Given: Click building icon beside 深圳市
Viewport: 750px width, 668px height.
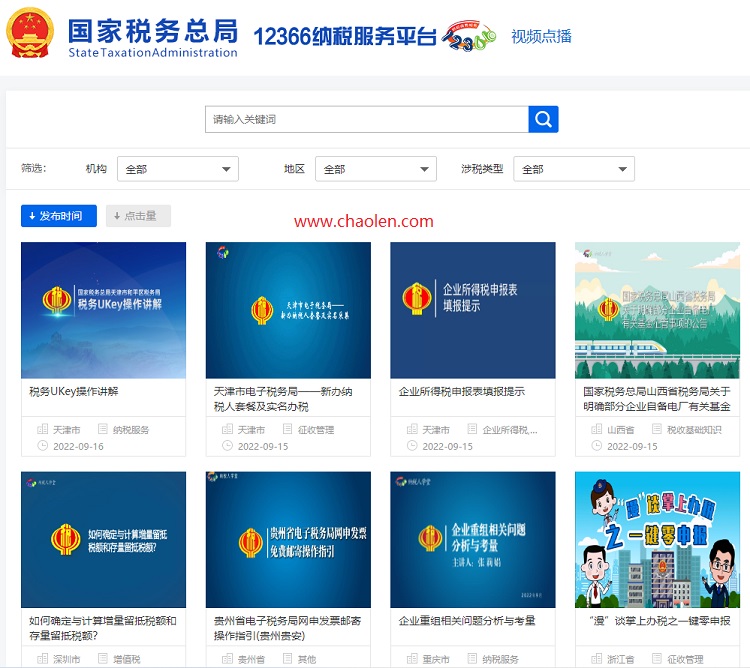Looking at the screenshot, I should [43, 658].
